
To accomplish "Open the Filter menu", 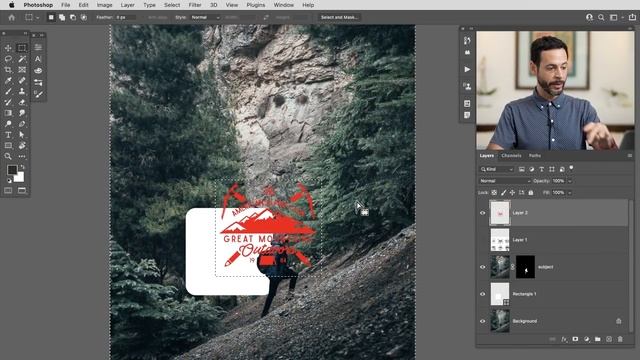I will tap(195, 5).
